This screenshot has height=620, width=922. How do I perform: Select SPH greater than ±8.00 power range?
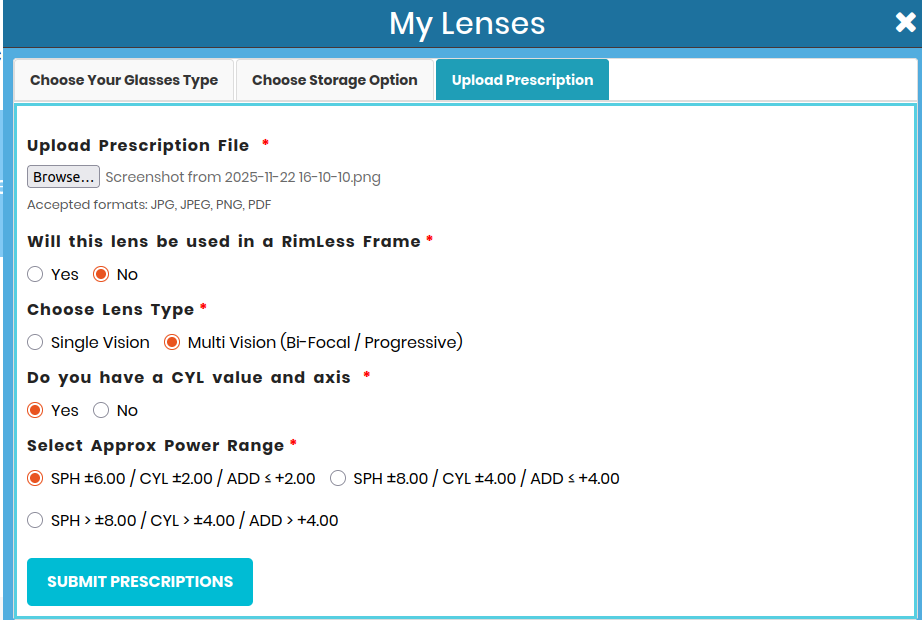pyautogui.click(x=35, y=520)
